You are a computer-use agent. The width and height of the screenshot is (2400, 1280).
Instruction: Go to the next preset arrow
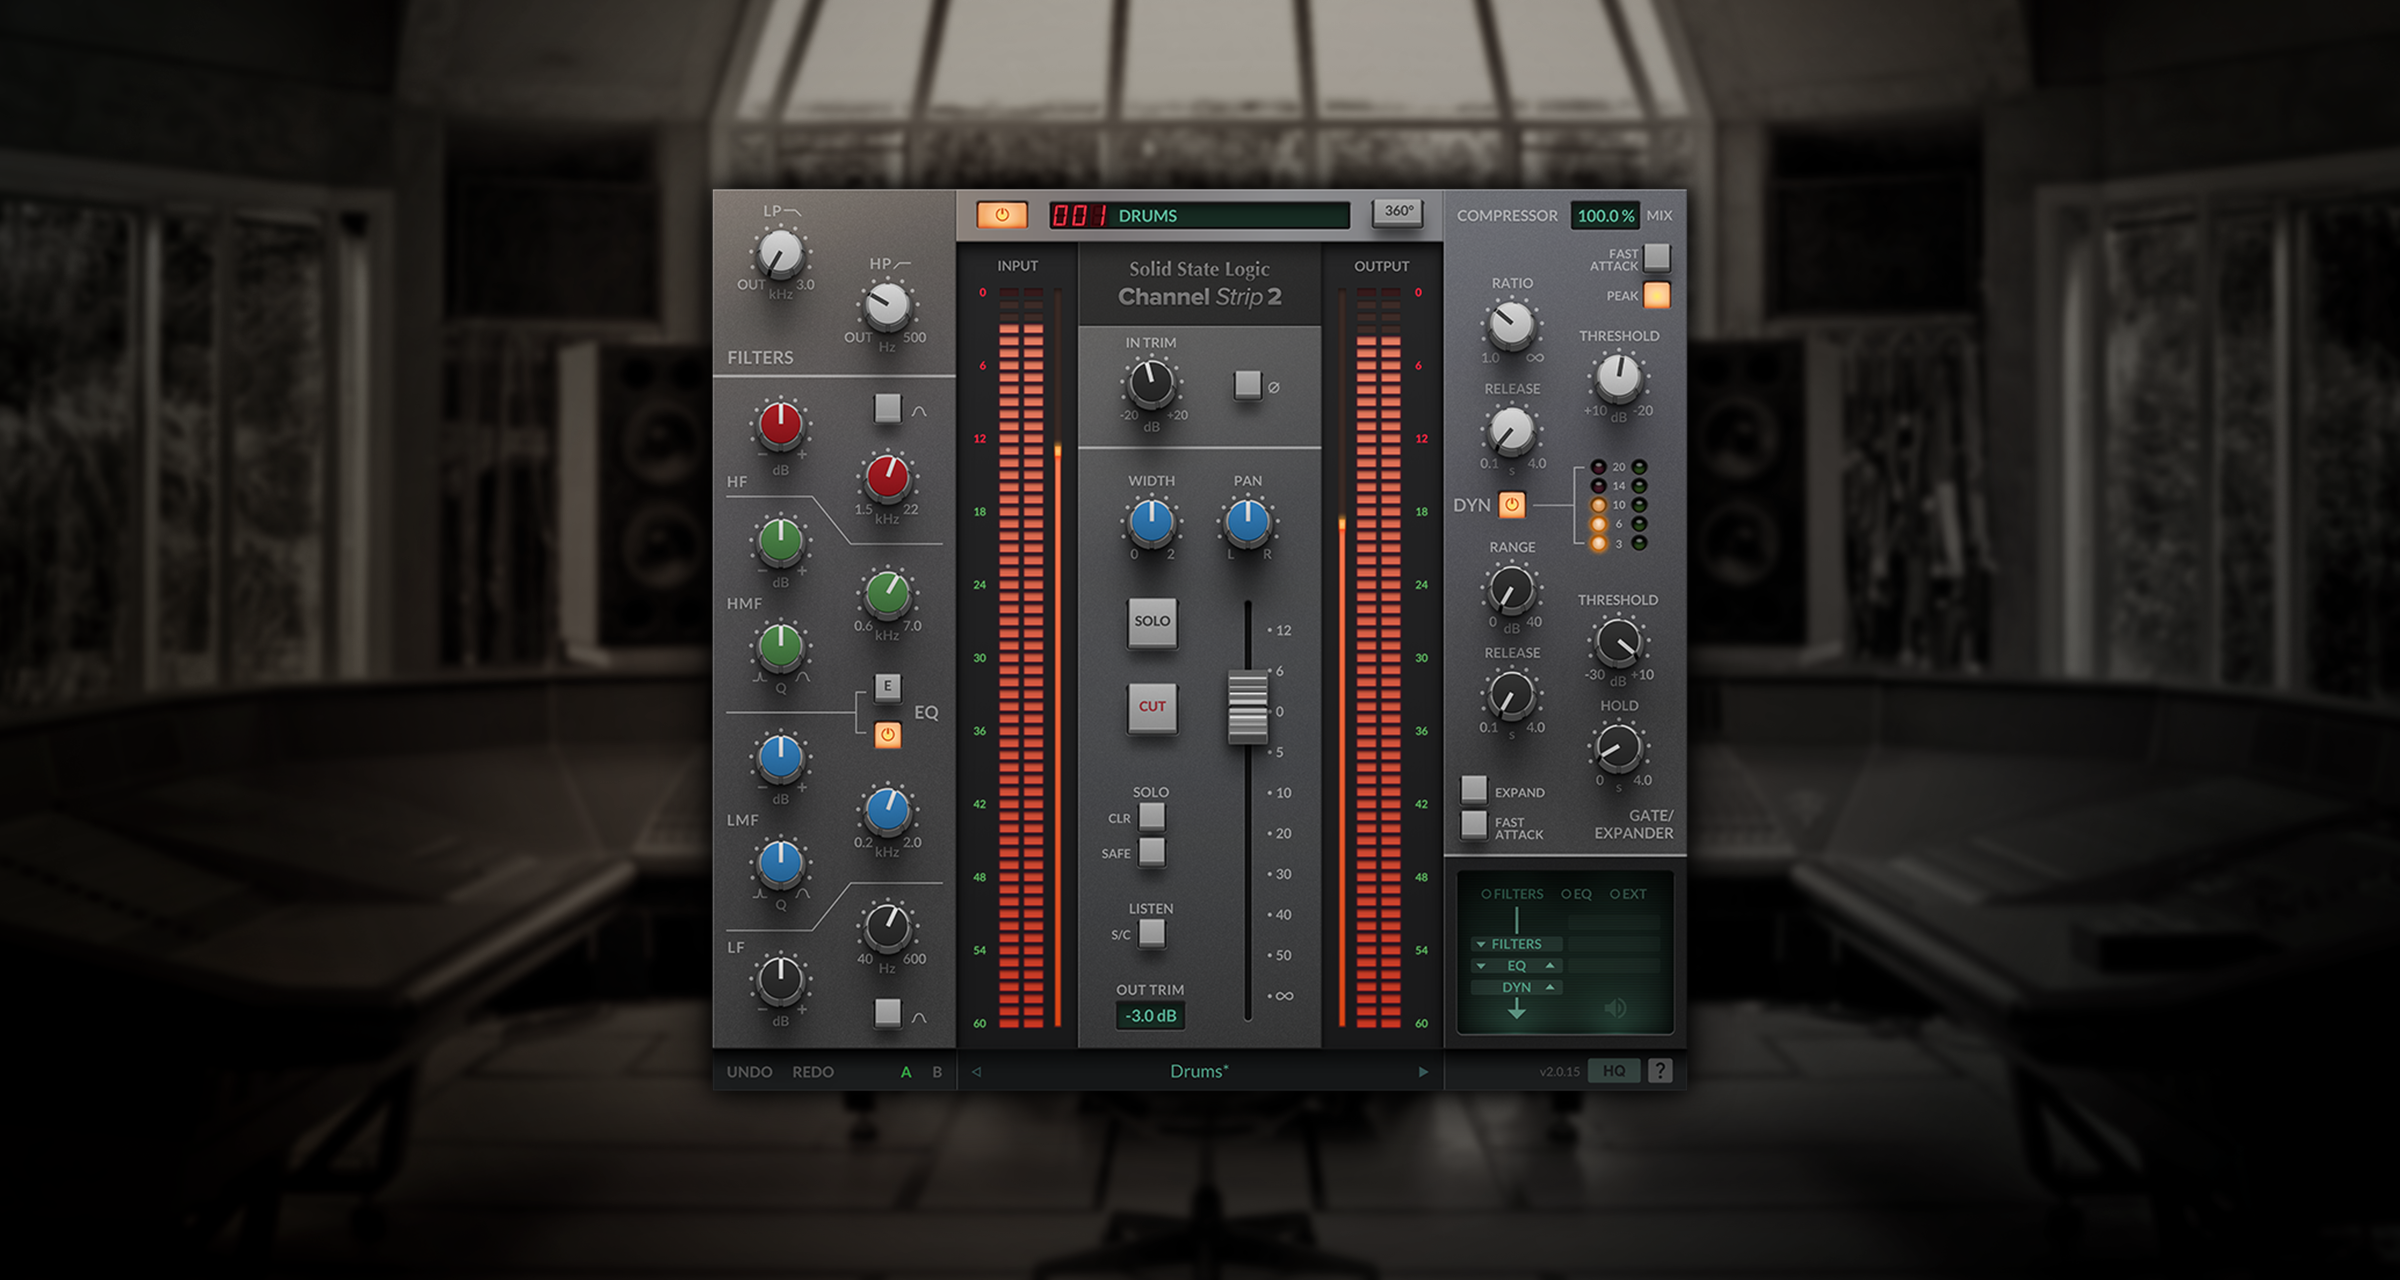pyautogui.click(x=1423, y=1072)
